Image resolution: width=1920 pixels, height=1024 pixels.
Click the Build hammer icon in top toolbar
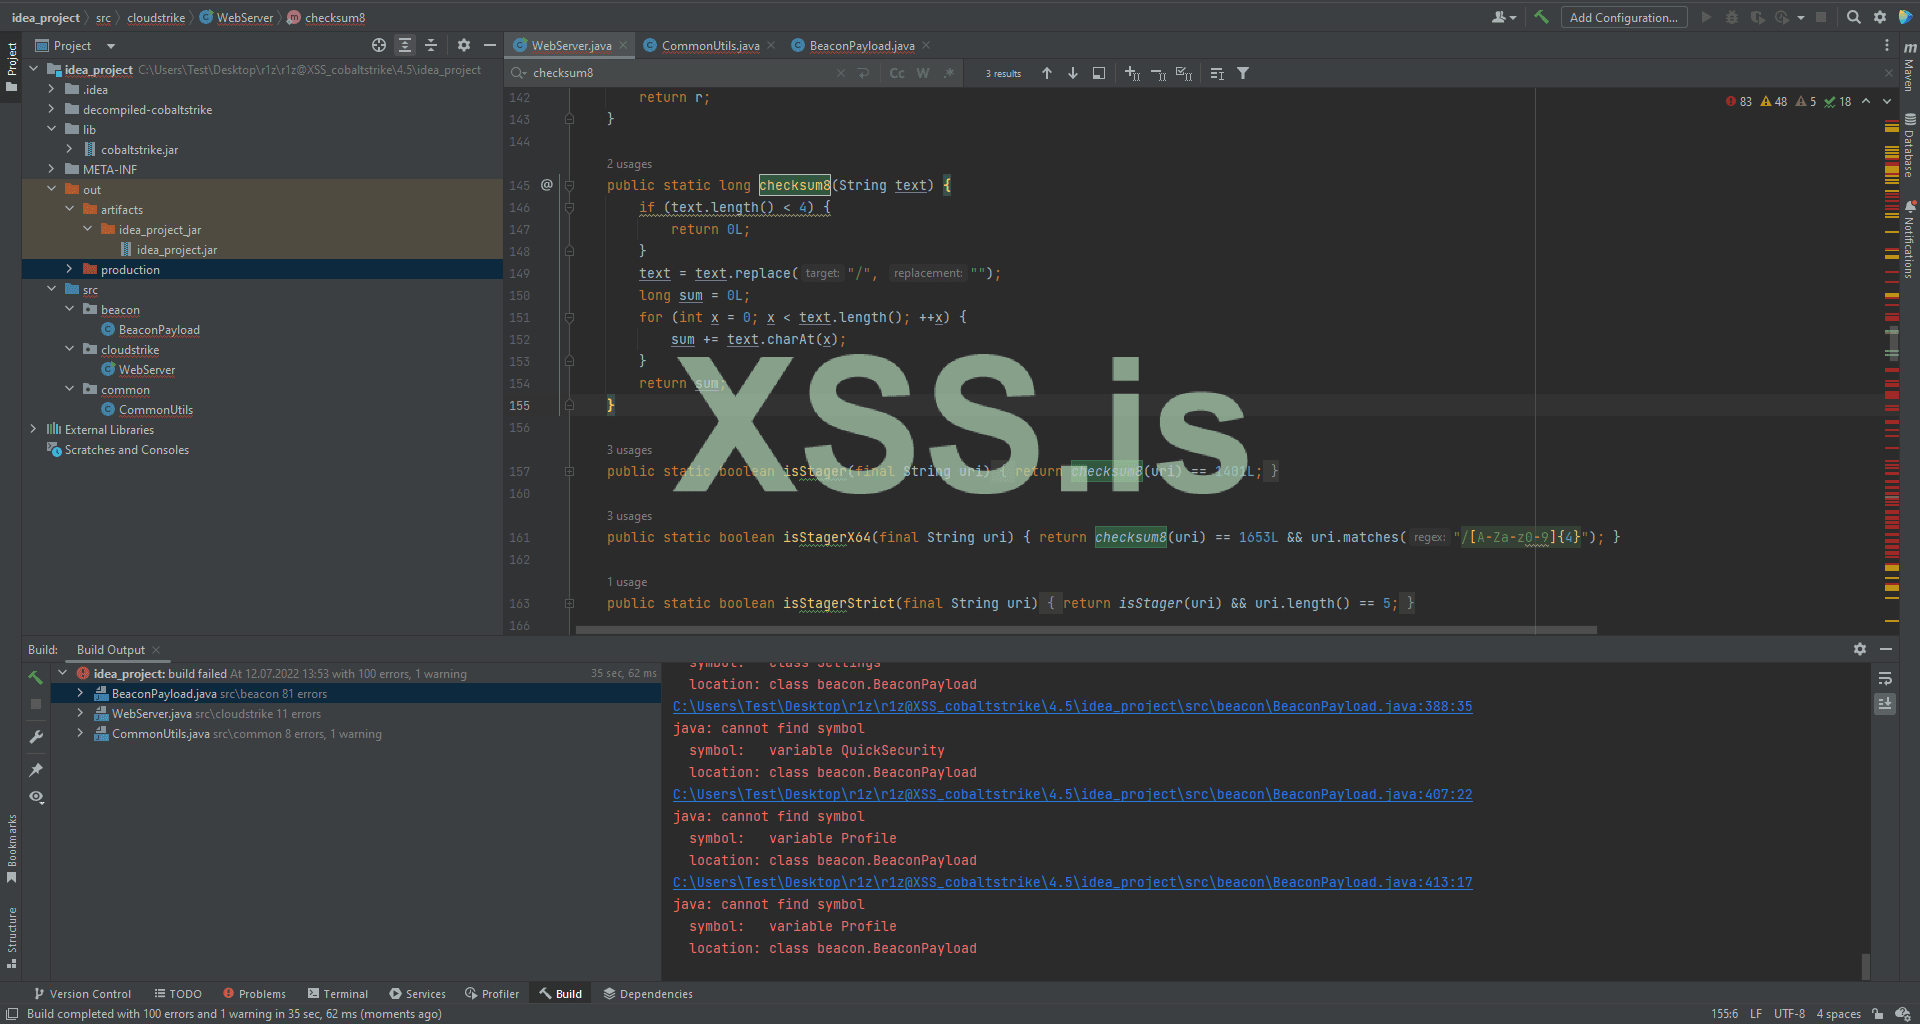pyautogui.click(x=1541, y=17)
